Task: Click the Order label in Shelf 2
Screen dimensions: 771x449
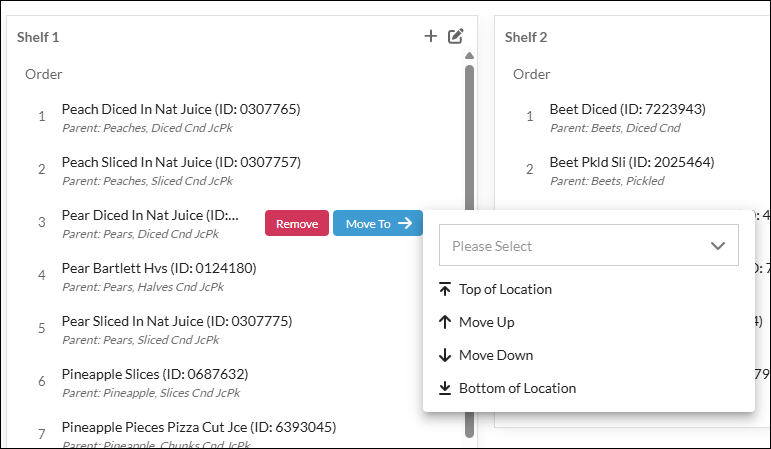Action: pos(532,74)
